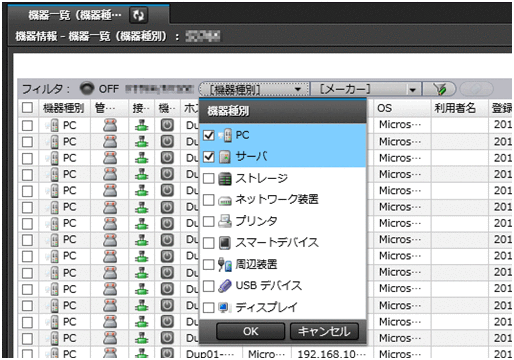Screen dimensions: 514x360
Task: Click the PC tower icon in popup
Action: coord(225,135)
